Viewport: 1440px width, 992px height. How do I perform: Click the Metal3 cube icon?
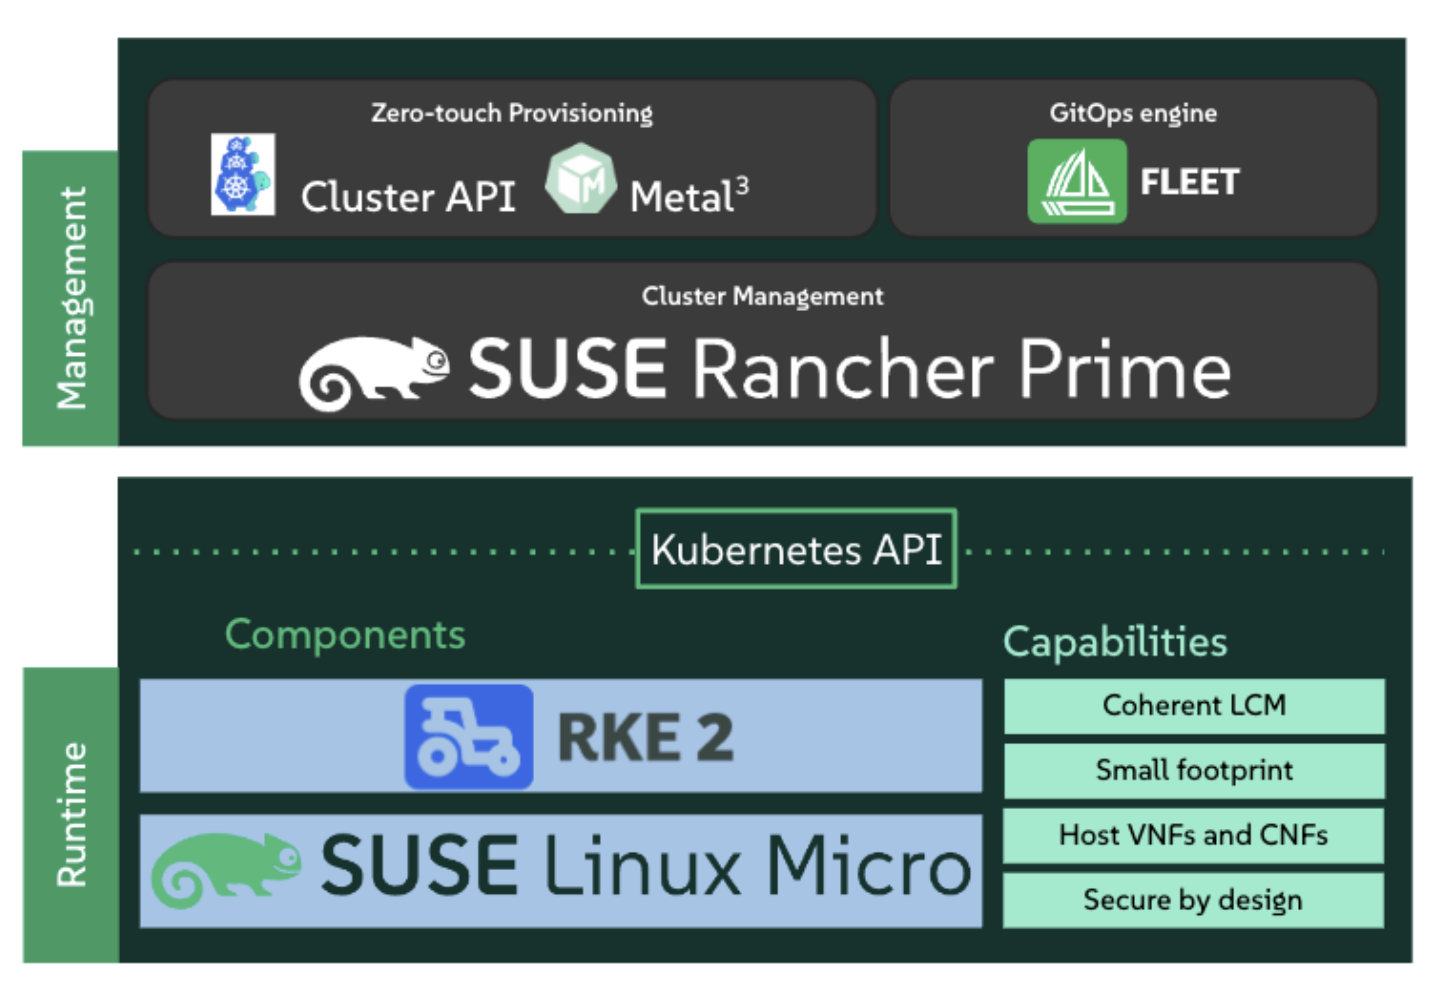click(580, 178)
